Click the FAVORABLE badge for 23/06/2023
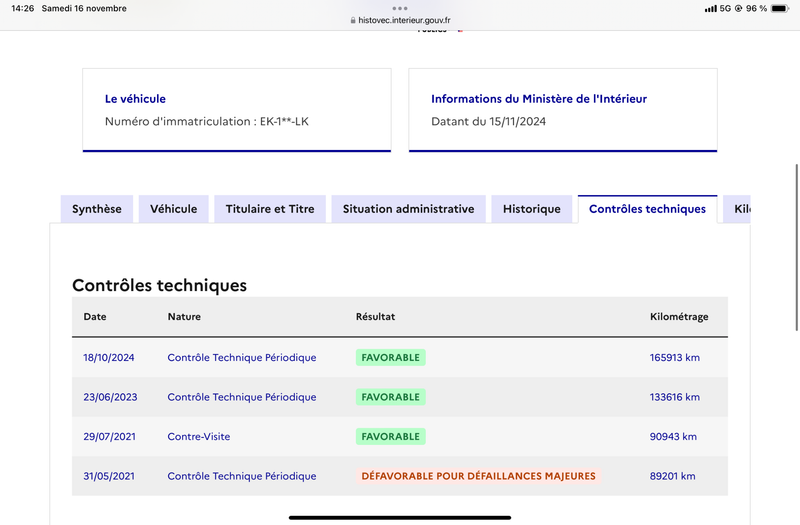Image resolution: width=800 pixels, height=525 pixels. [391, 397]
